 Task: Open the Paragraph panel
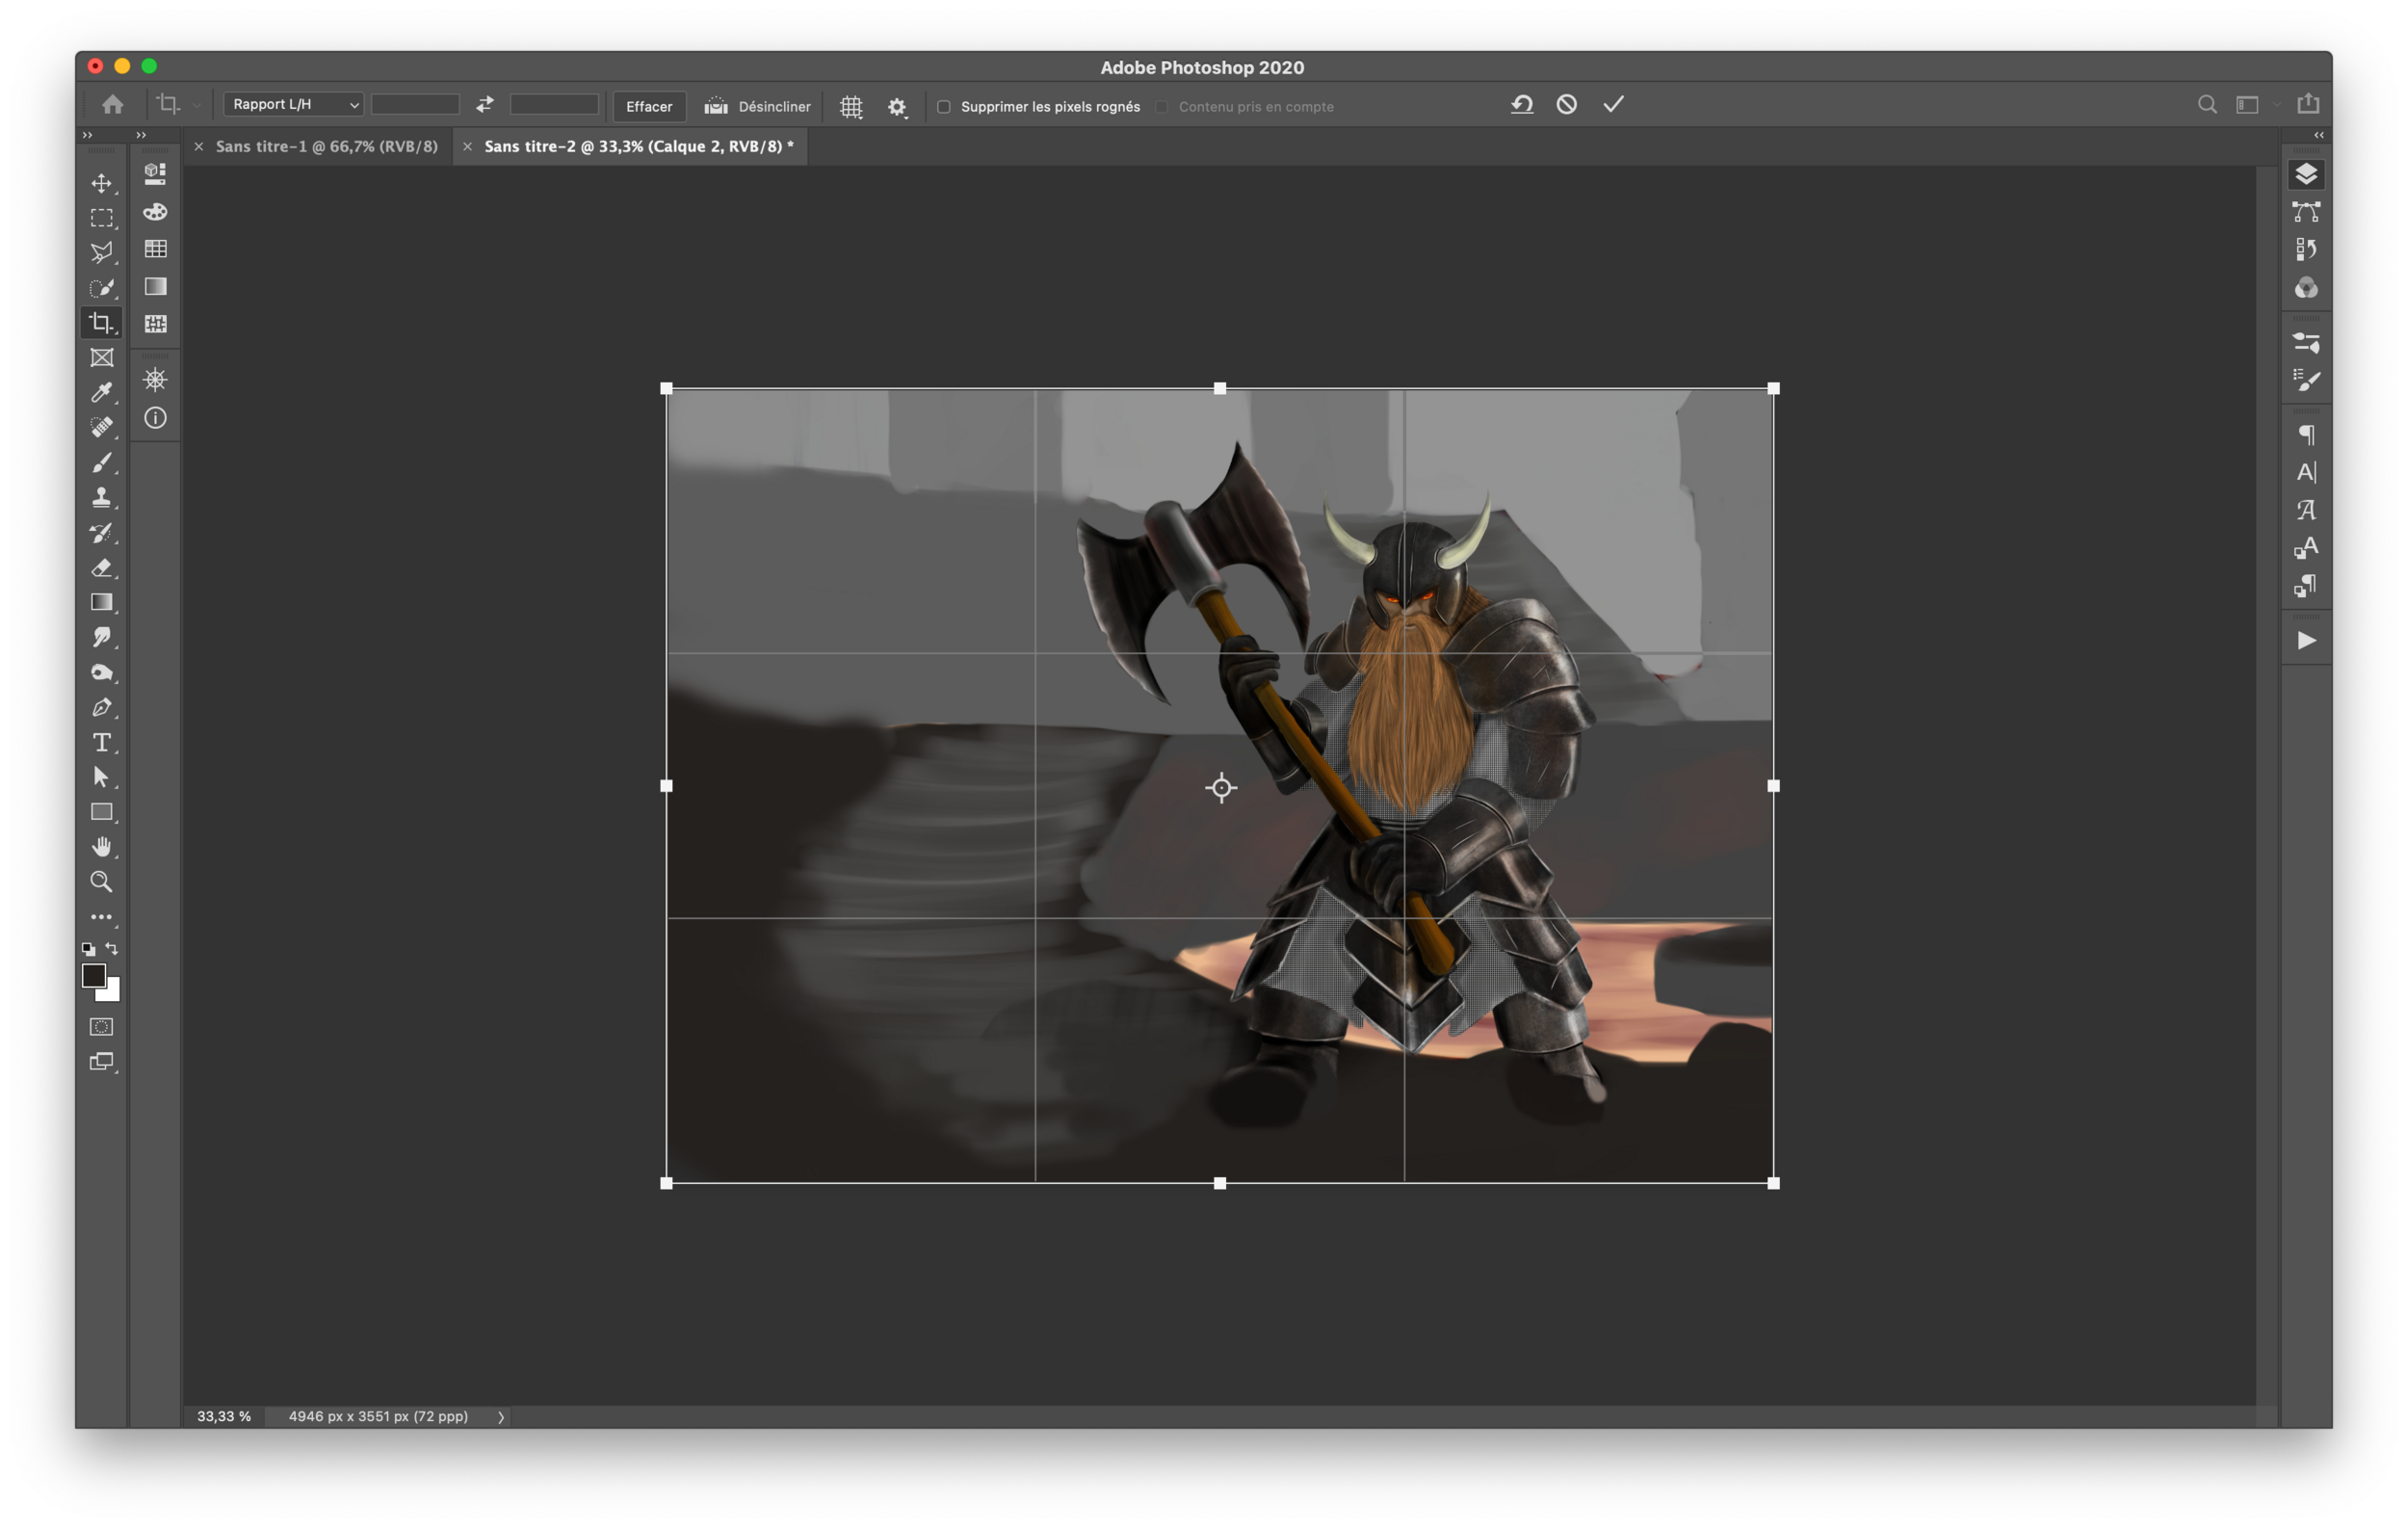click(2307, 434)
